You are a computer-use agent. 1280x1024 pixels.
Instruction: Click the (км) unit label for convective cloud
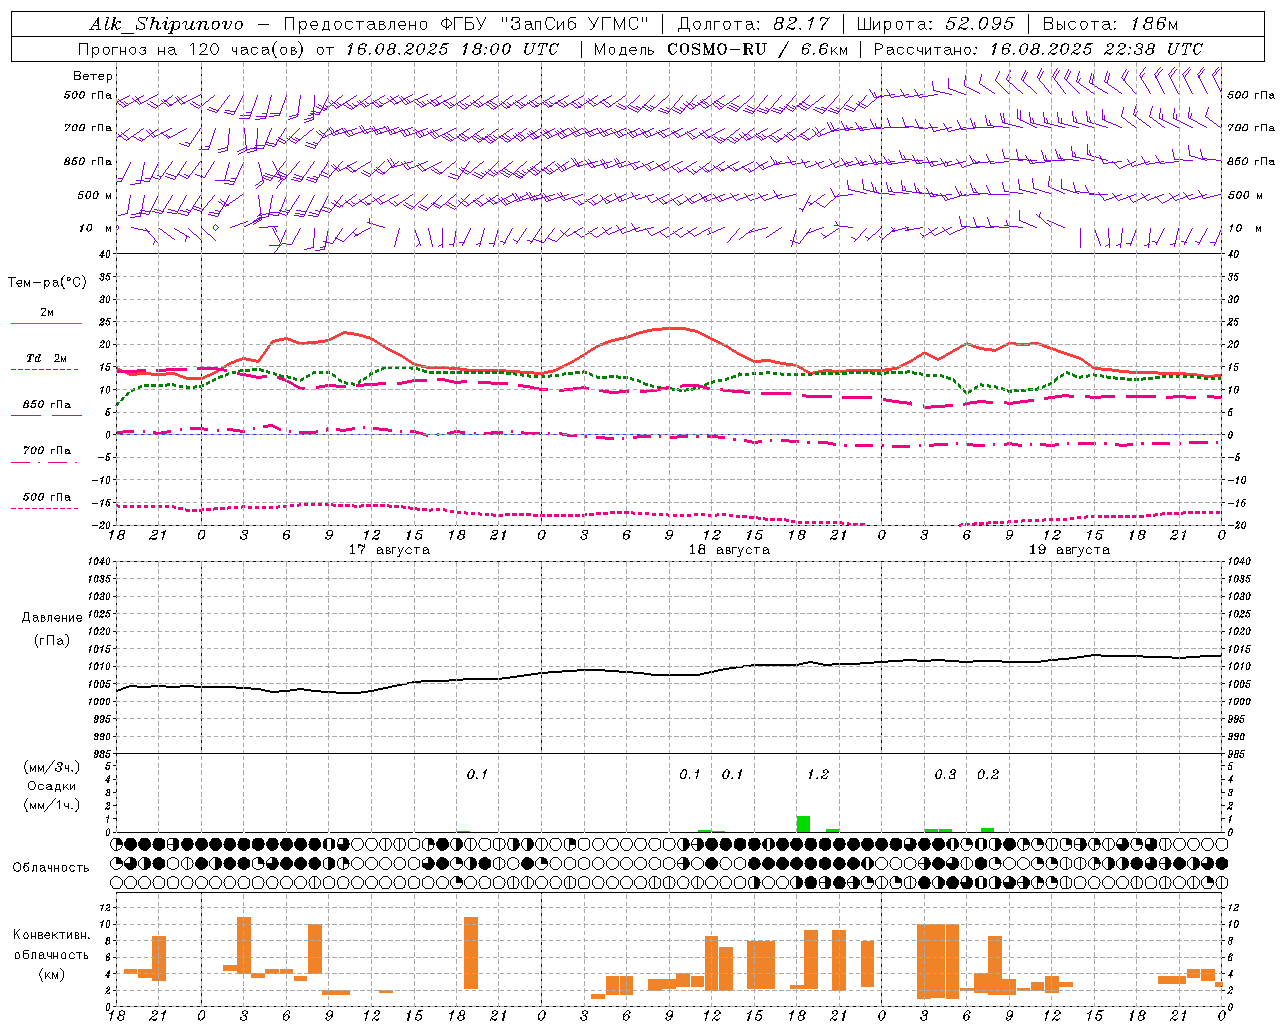pos(51,974)
